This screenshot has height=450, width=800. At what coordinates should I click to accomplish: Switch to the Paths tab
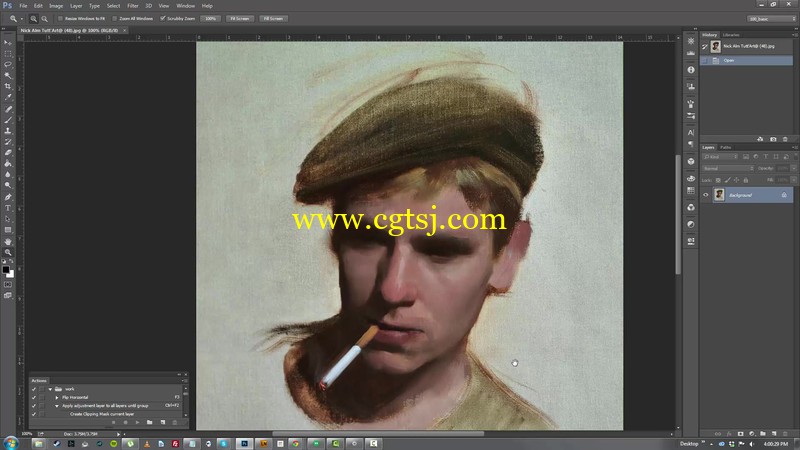pyautogui.click(x=726, y=147)
